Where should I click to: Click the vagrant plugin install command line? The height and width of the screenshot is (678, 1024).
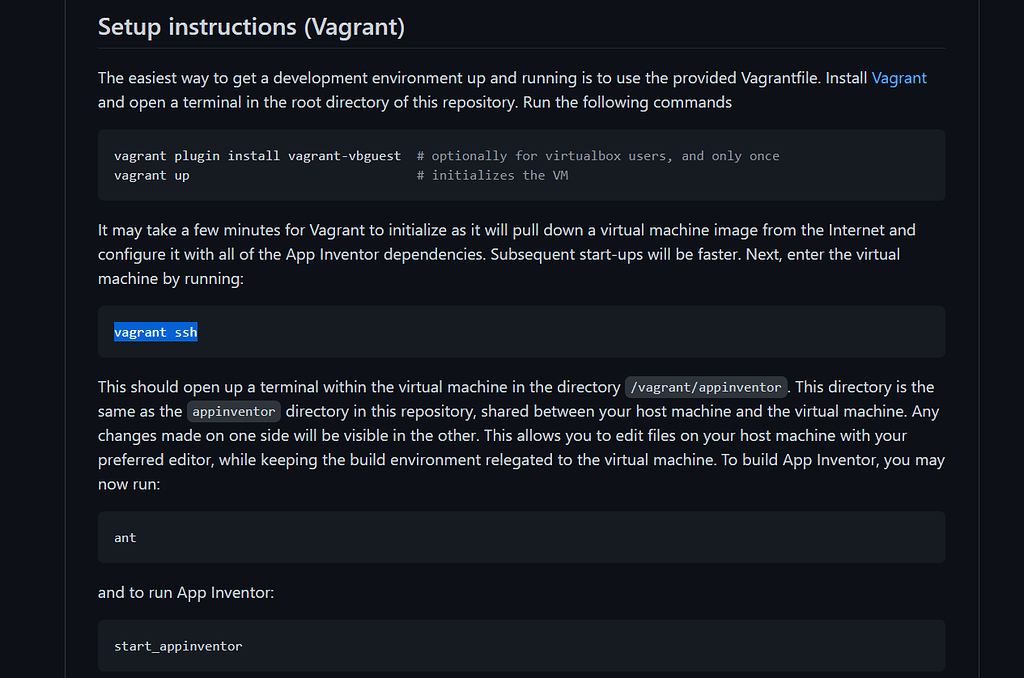coord(257,156)
